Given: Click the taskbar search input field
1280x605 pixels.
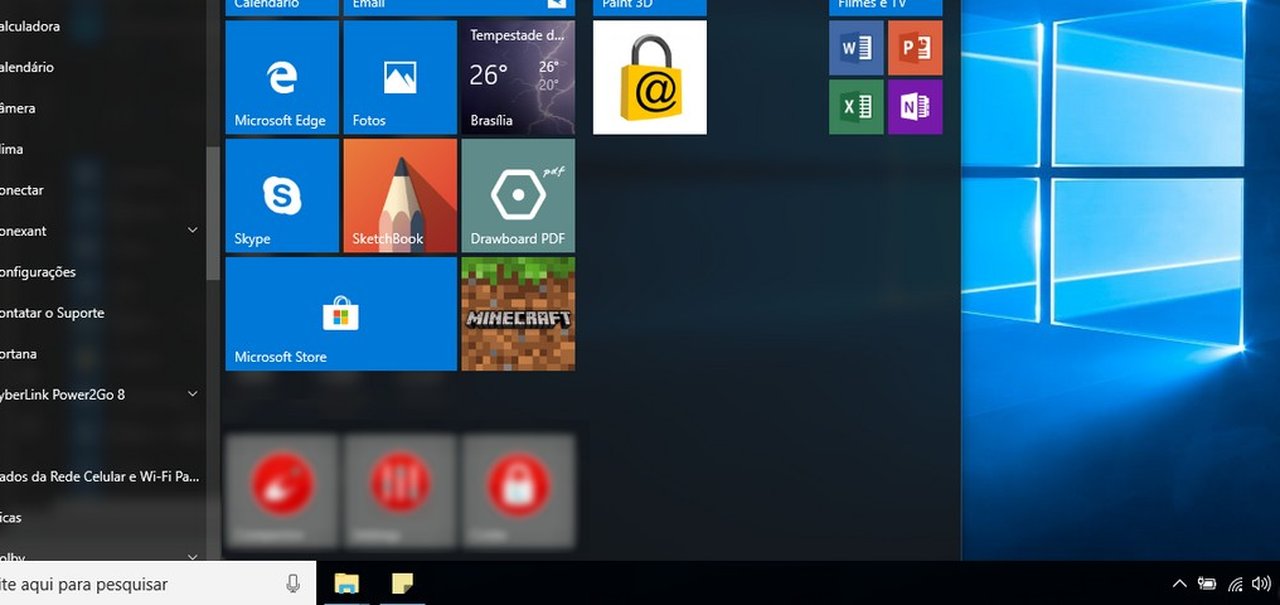Looking at the screenshot, I should (158, 584).
